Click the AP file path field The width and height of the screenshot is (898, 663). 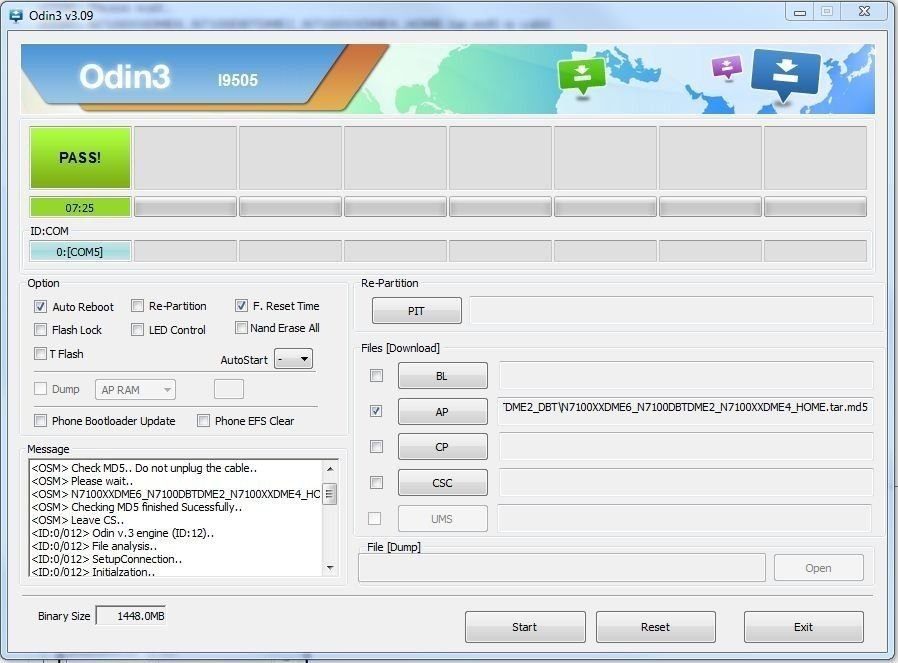point(686,411)
